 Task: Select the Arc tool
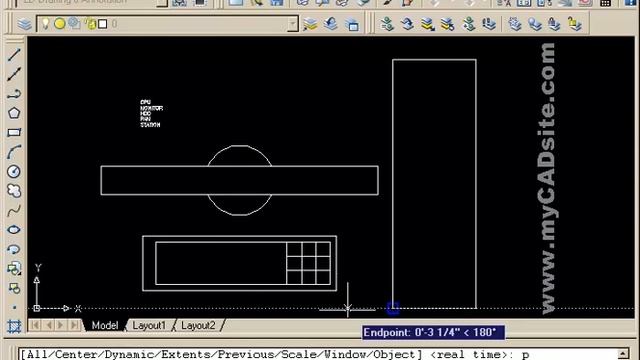pyautogui.click(x=14, y=152)
